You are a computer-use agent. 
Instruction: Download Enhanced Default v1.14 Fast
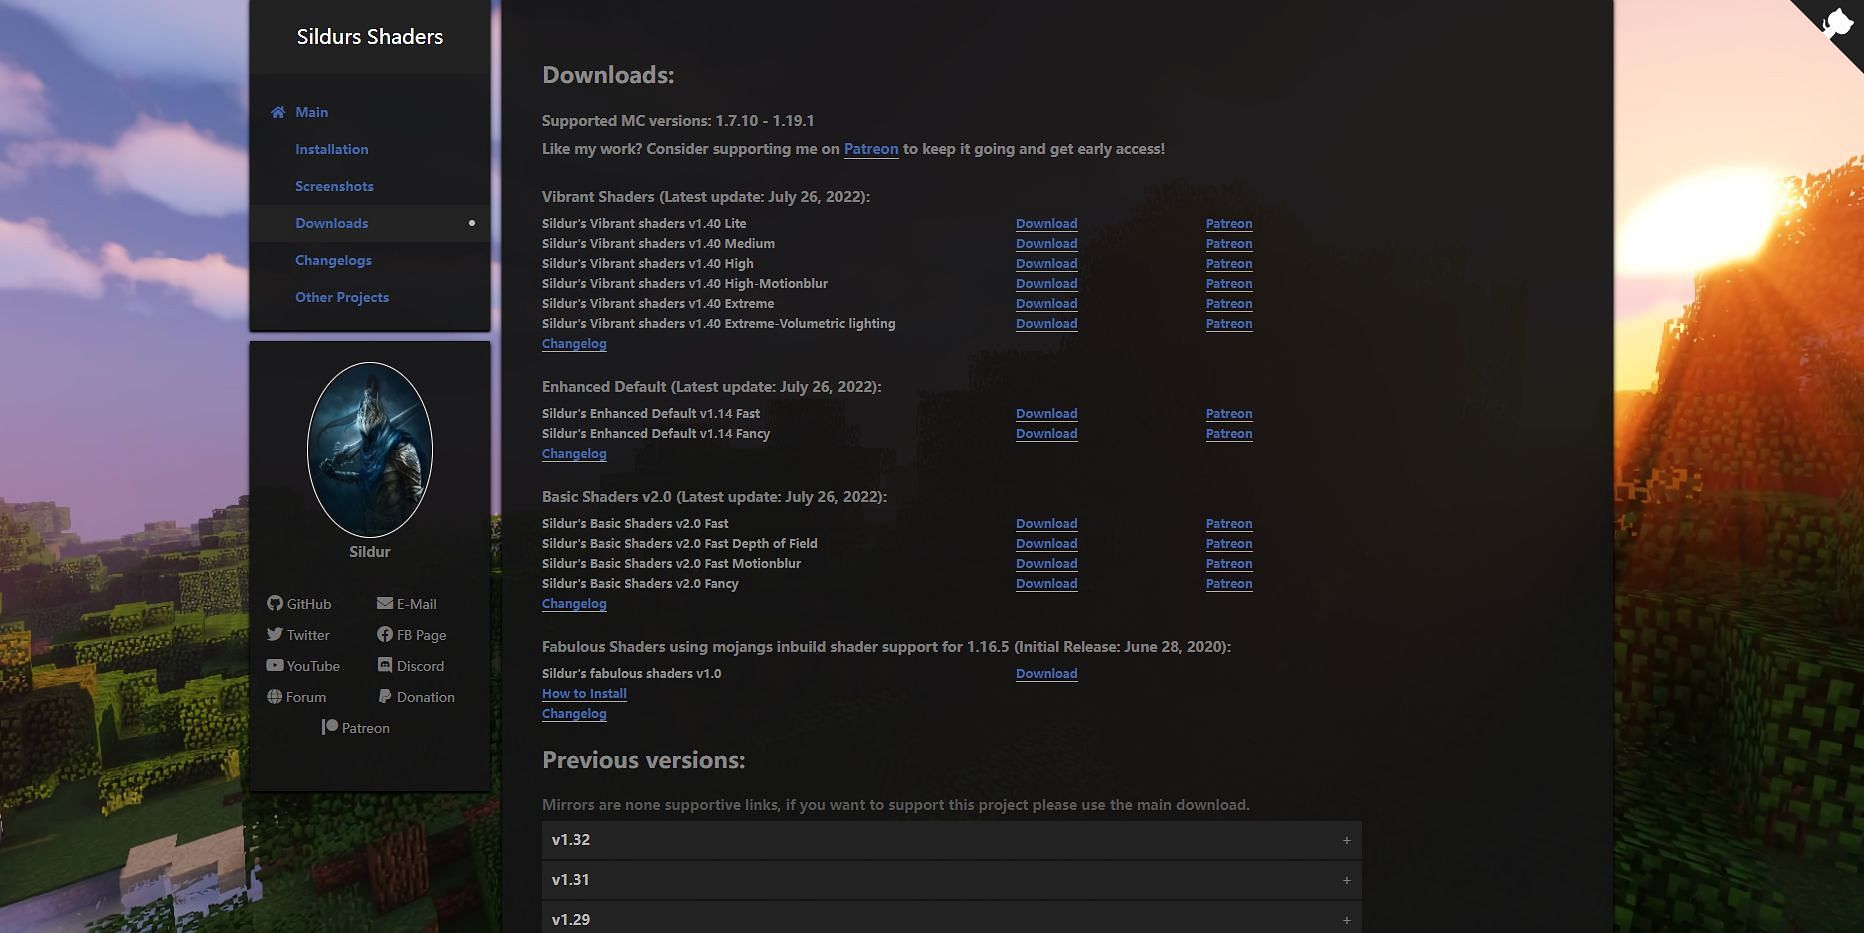click(1046, 414)
